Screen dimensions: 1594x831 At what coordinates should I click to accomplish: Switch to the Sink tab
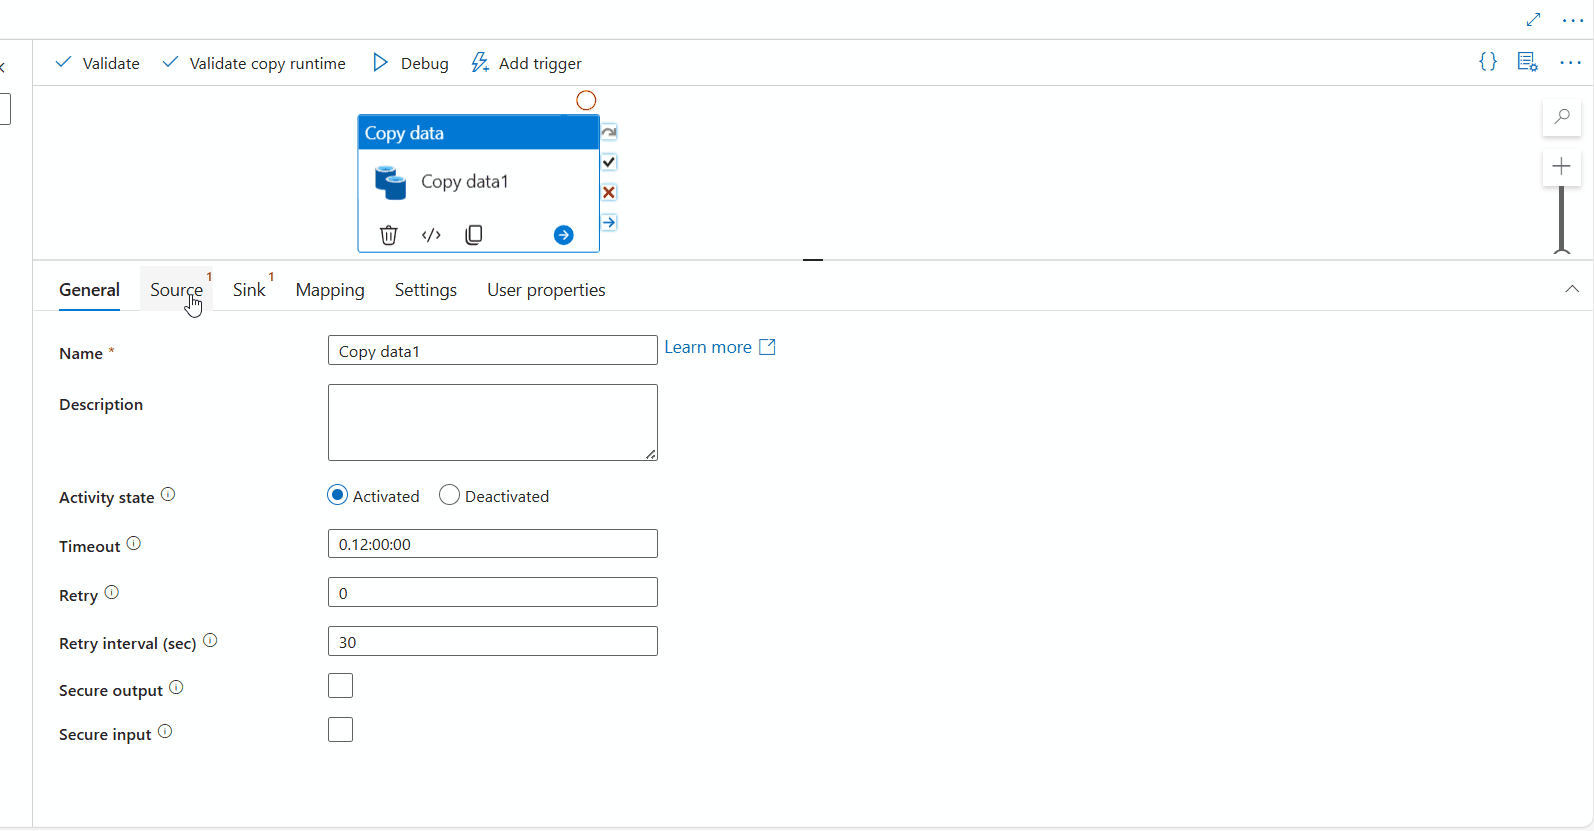click(x=249, y=290)
